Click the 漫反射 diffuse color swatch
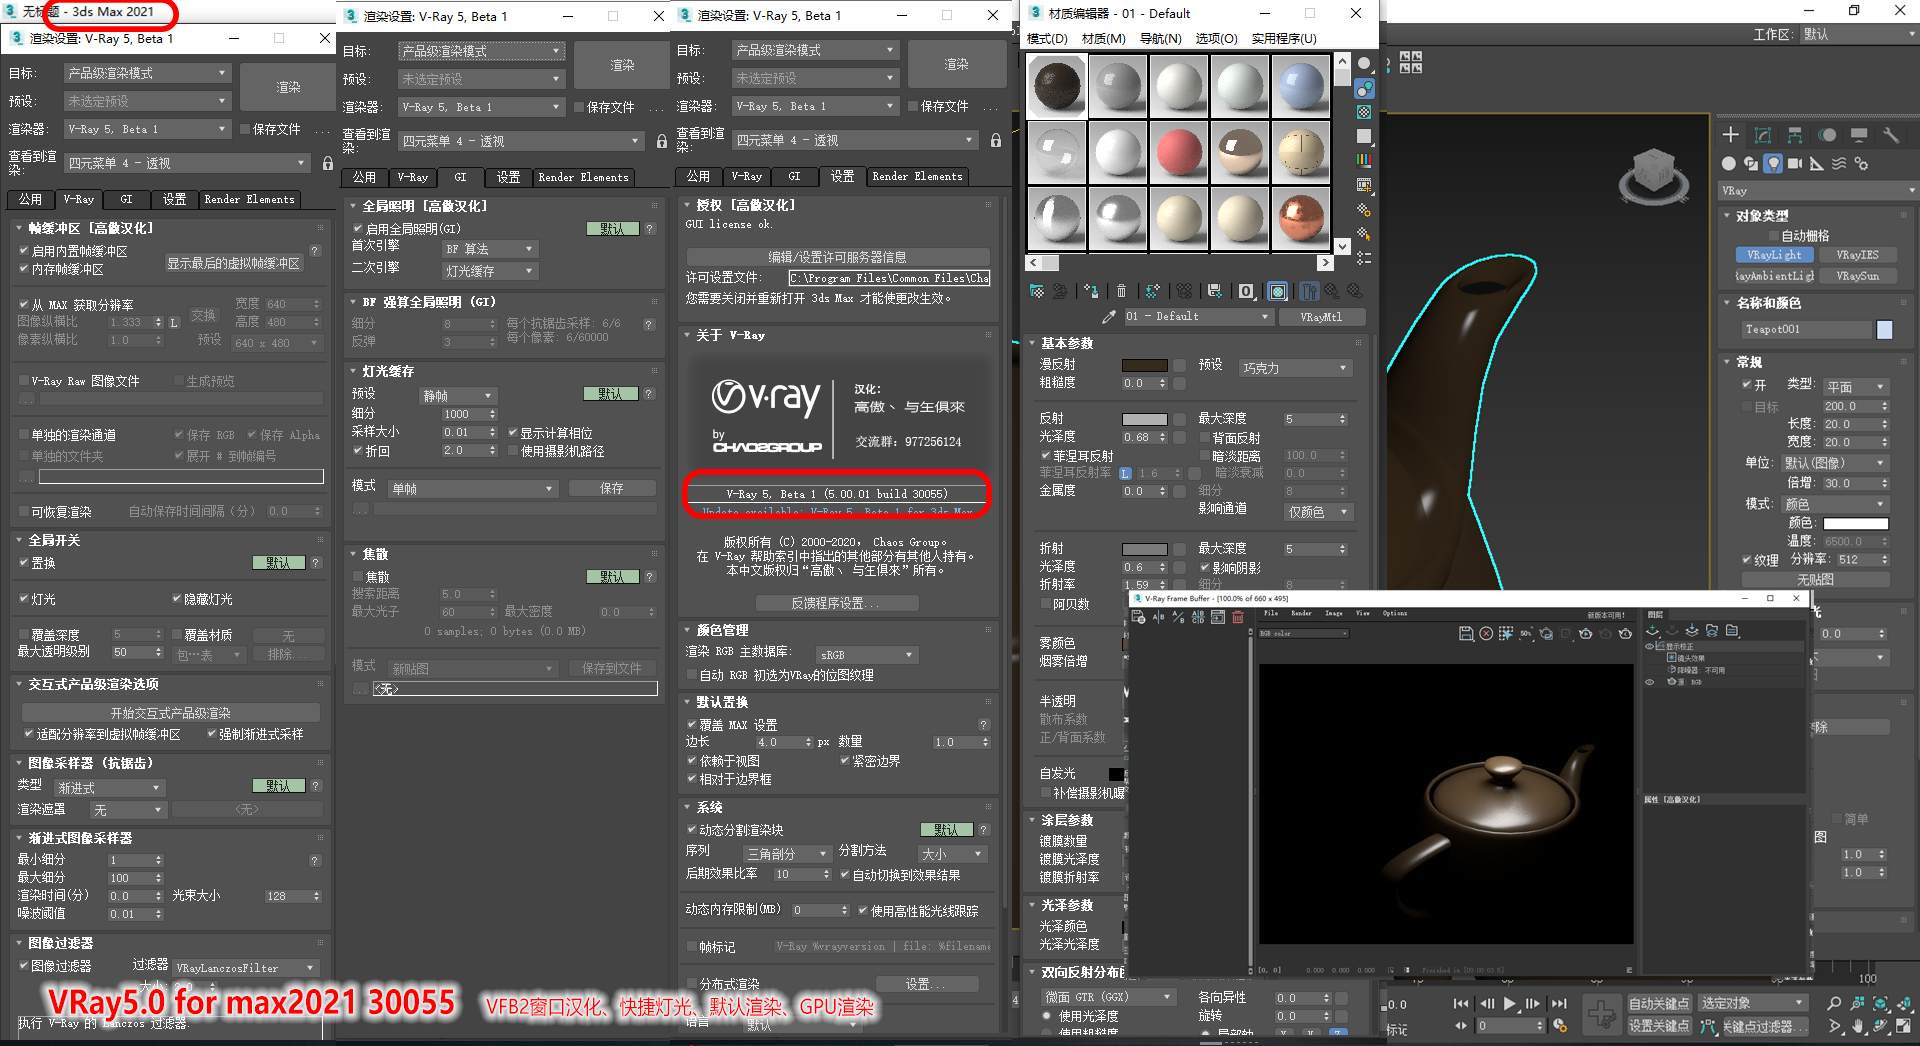The image size is (1920, 1046). [x=1144, y=366]
